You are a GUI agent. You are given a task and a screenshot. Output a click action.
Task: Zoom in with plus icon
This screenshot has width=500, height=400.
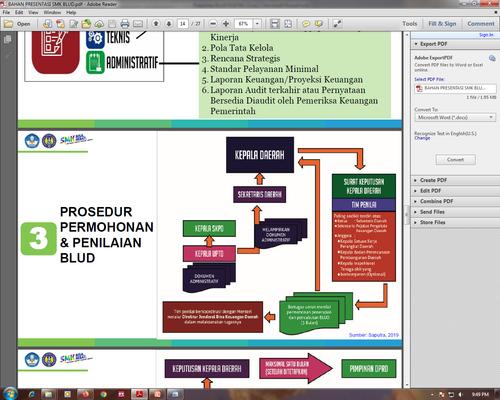coord(226,24)
